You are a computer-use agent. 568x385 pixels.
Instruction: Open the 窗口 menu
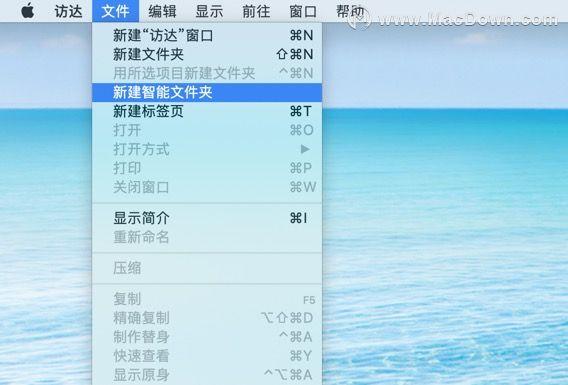(303, 11)
